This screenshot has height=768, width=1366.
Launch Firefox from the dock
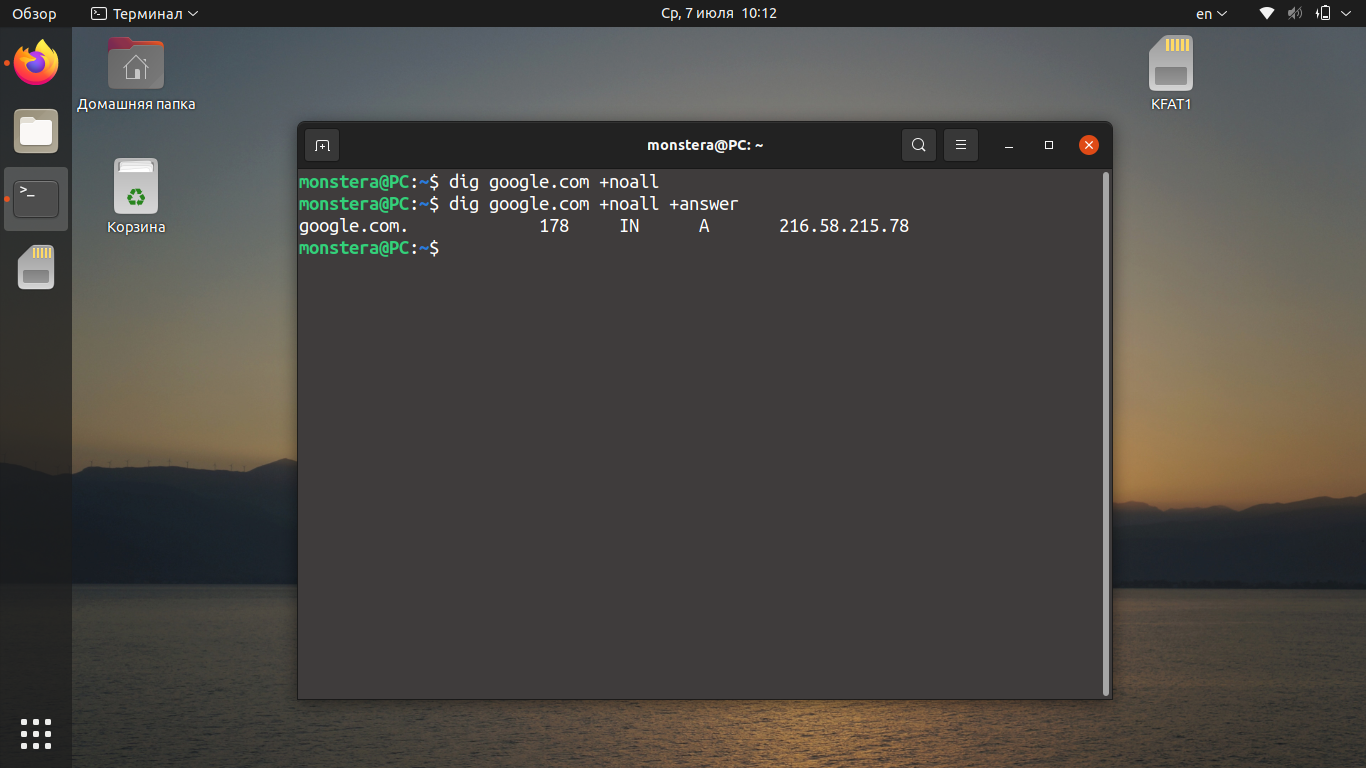(x=36, y=64)
